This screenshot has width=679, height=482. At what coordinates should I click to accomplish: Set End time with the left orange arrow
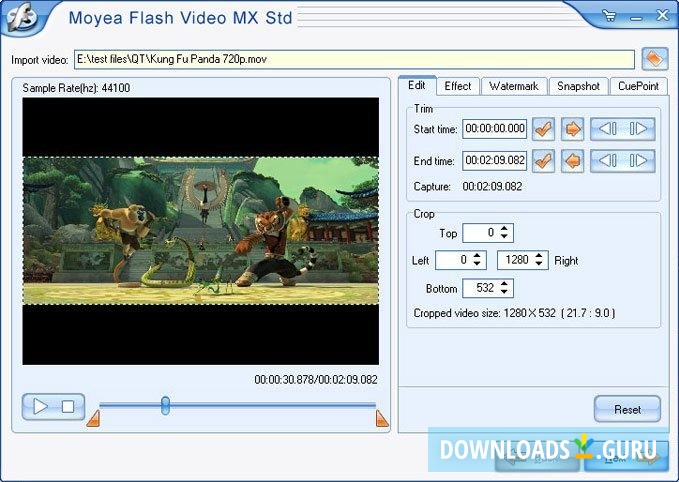pyautogui.click(x=572, y=161)
